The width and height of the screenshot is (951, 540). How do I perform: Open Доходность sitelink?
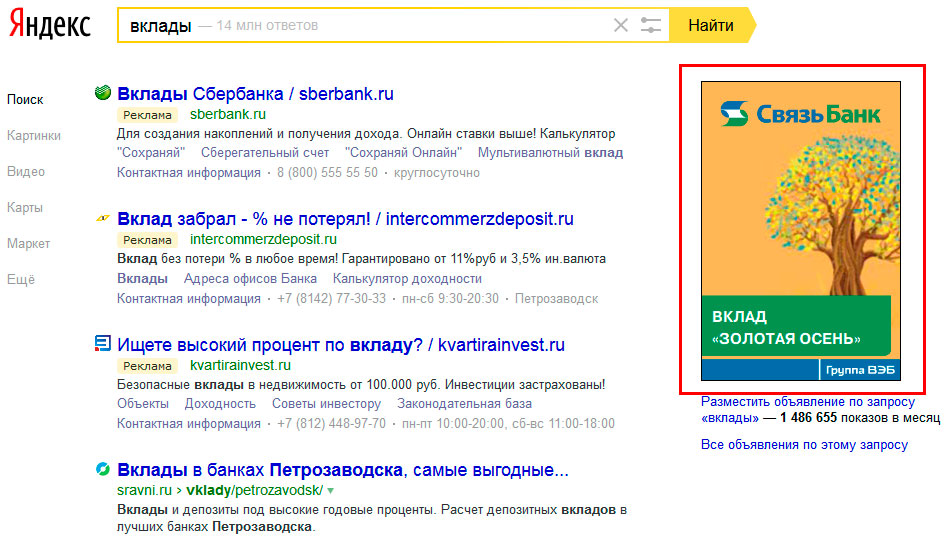pos(220,404)
